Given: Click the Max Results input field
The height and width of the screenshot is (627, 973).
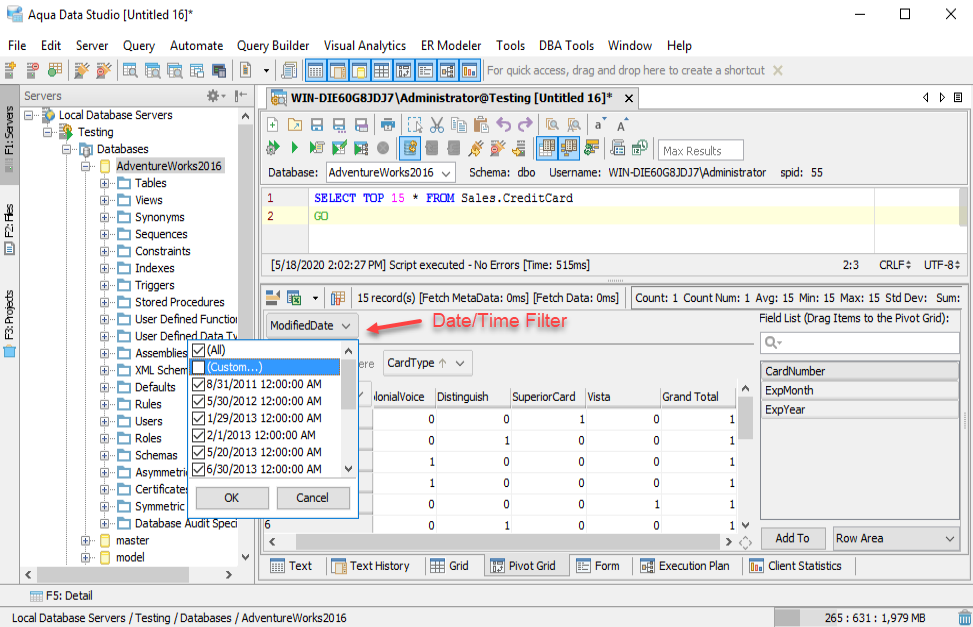Looking at the screenshot, I should (x=701, y=151).
